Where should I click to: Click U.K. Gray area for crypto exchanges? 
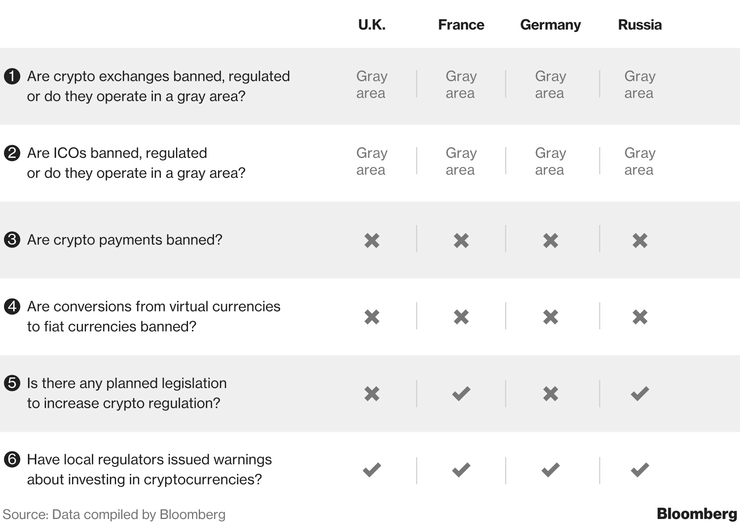pyautogui.click(x=372, y=85)
